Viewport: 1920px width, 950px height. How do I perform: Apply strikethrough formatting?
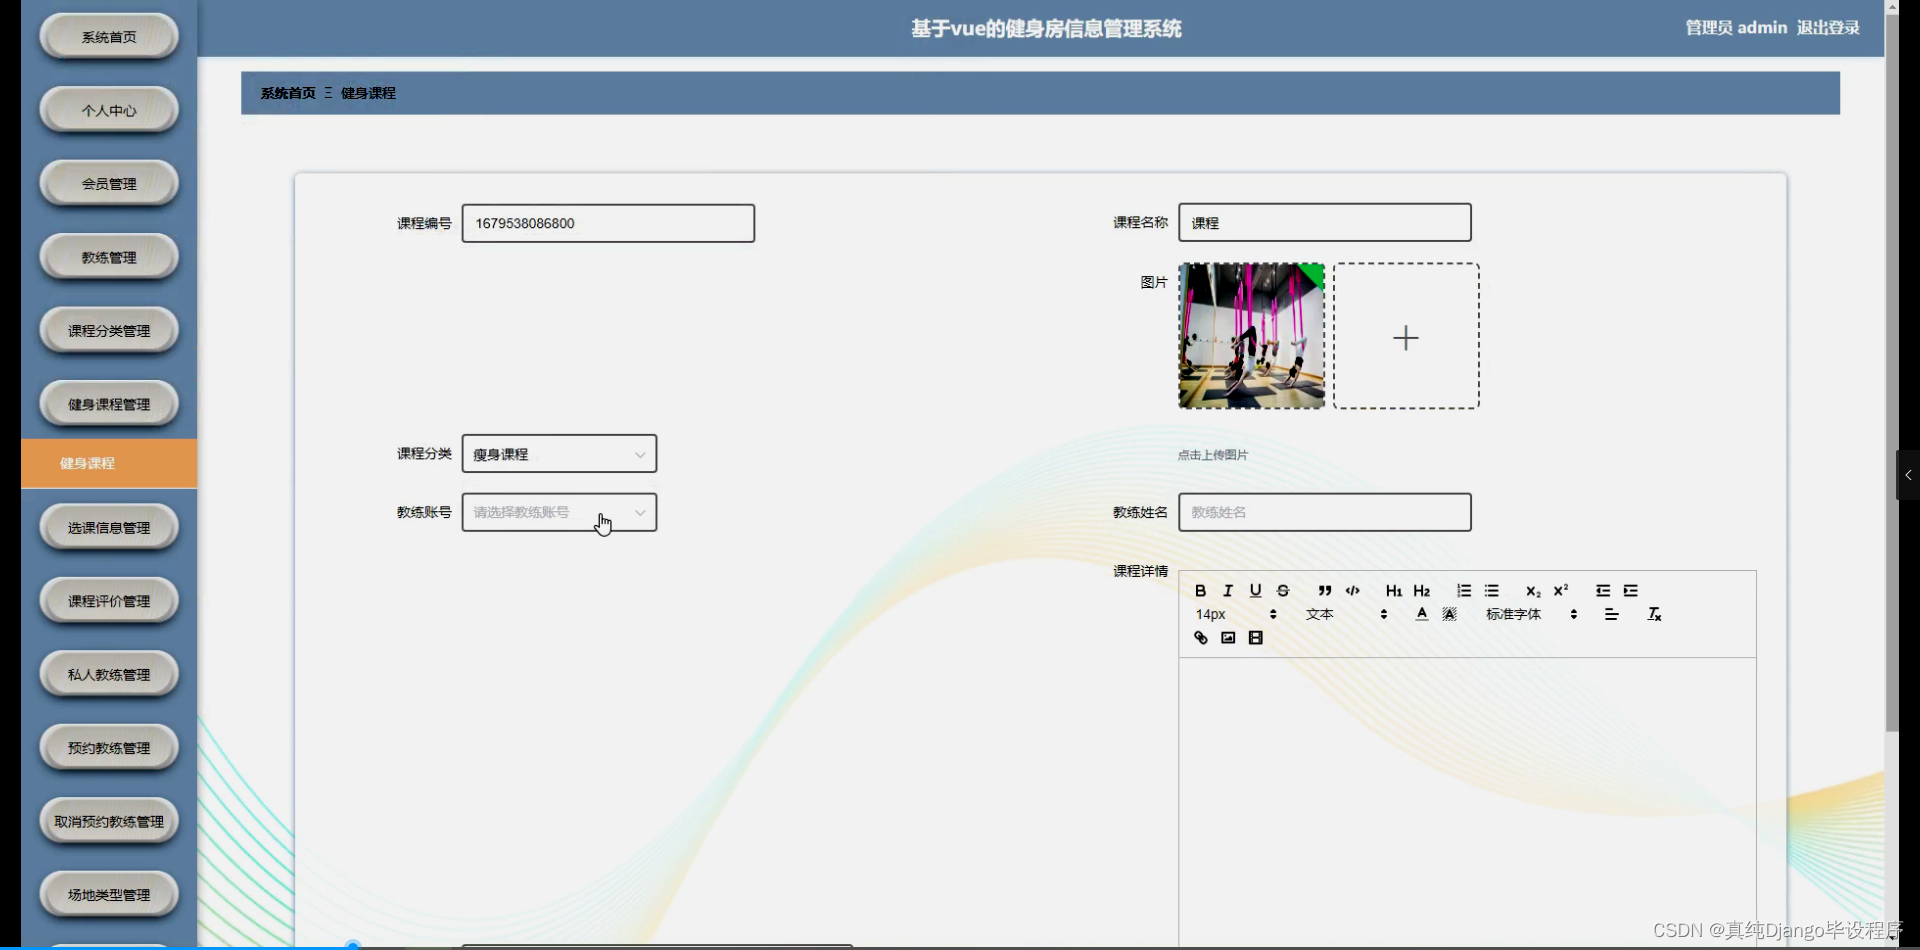(x=1282, y=591)
